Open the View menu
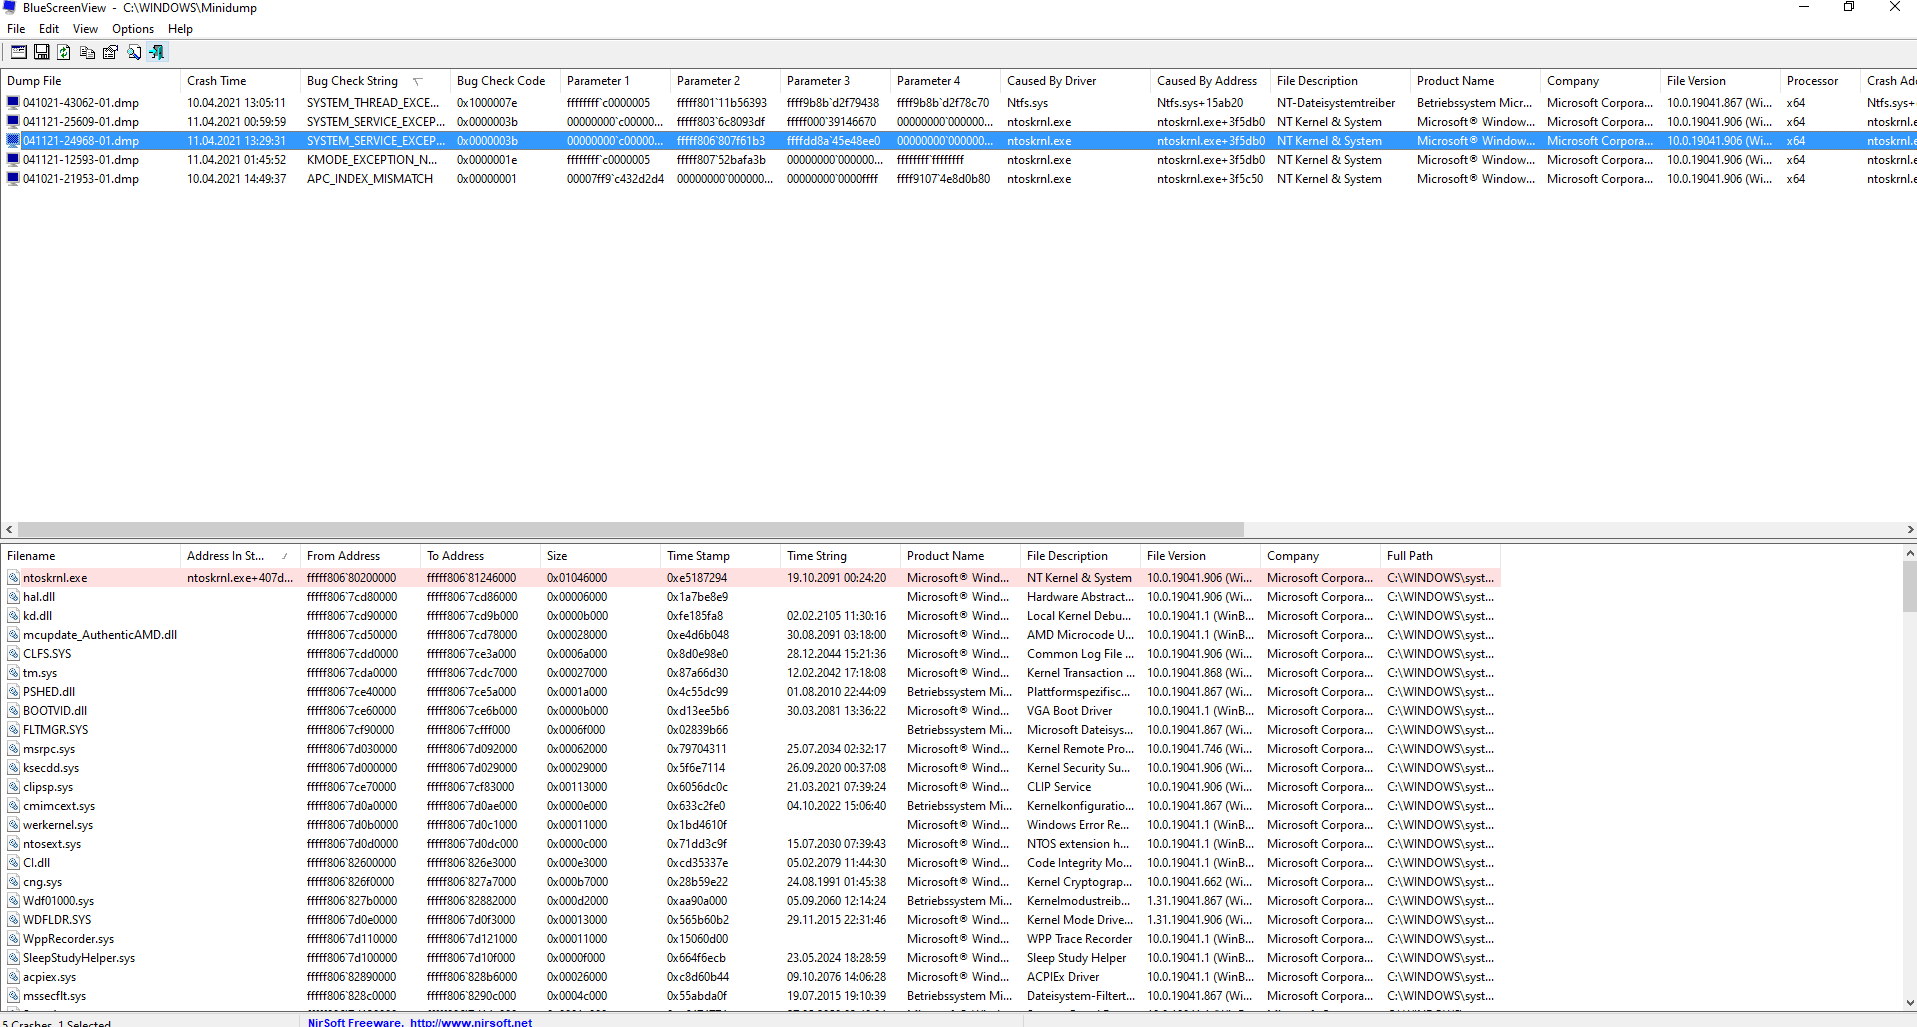This screenshot has width=1917, height=1027. click(86, 29)
